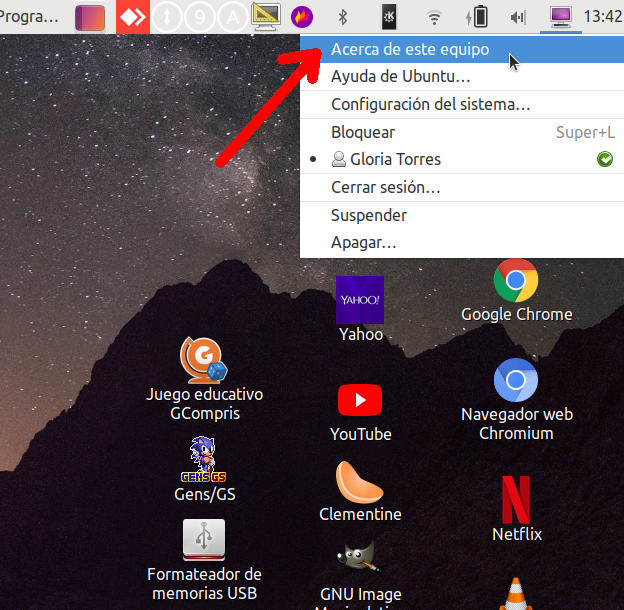Launch GNU Image Manipulation Program icon
This screenshot has height=610, width=624.
coord(358,560)
